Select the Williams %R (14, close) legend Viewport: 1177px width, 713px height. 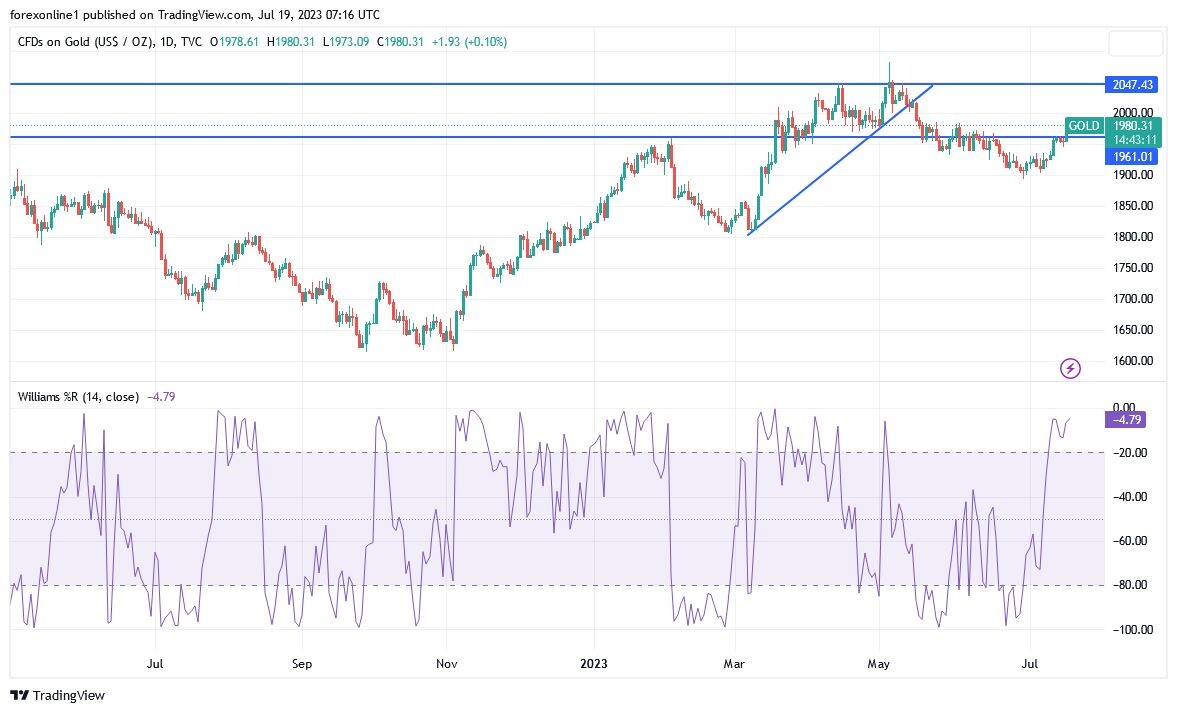click(x=78, y=396)
